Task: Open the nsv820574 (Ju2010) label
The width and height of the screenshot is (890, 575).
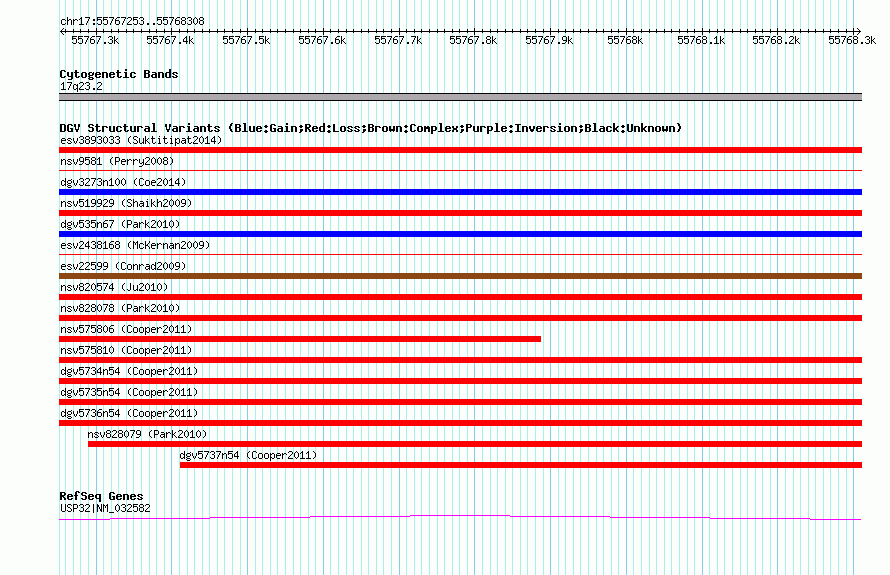Action: point(114,287)
